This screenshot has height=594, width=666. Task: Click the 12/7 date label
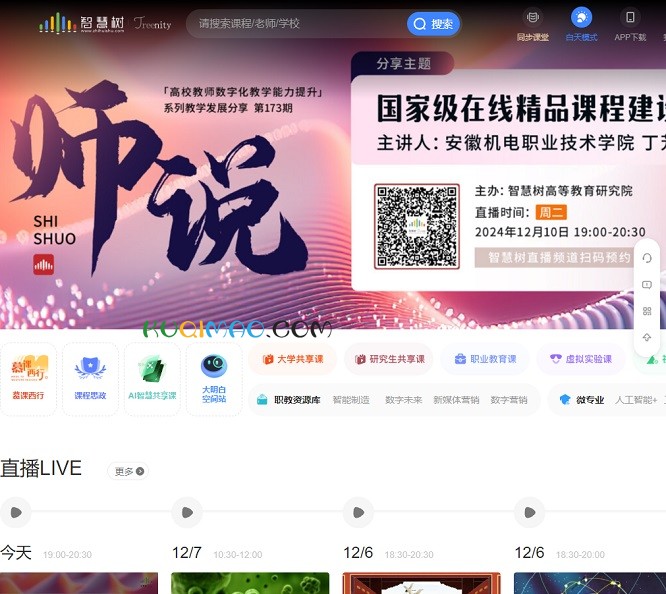(186, 553)
